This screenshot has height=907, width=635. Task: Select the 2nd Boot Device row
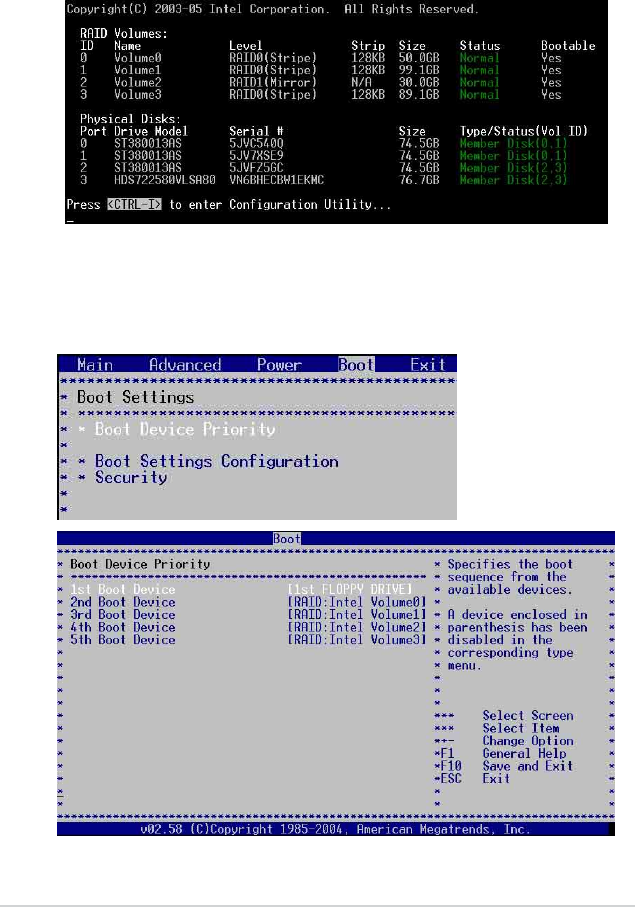click(248, 602)
